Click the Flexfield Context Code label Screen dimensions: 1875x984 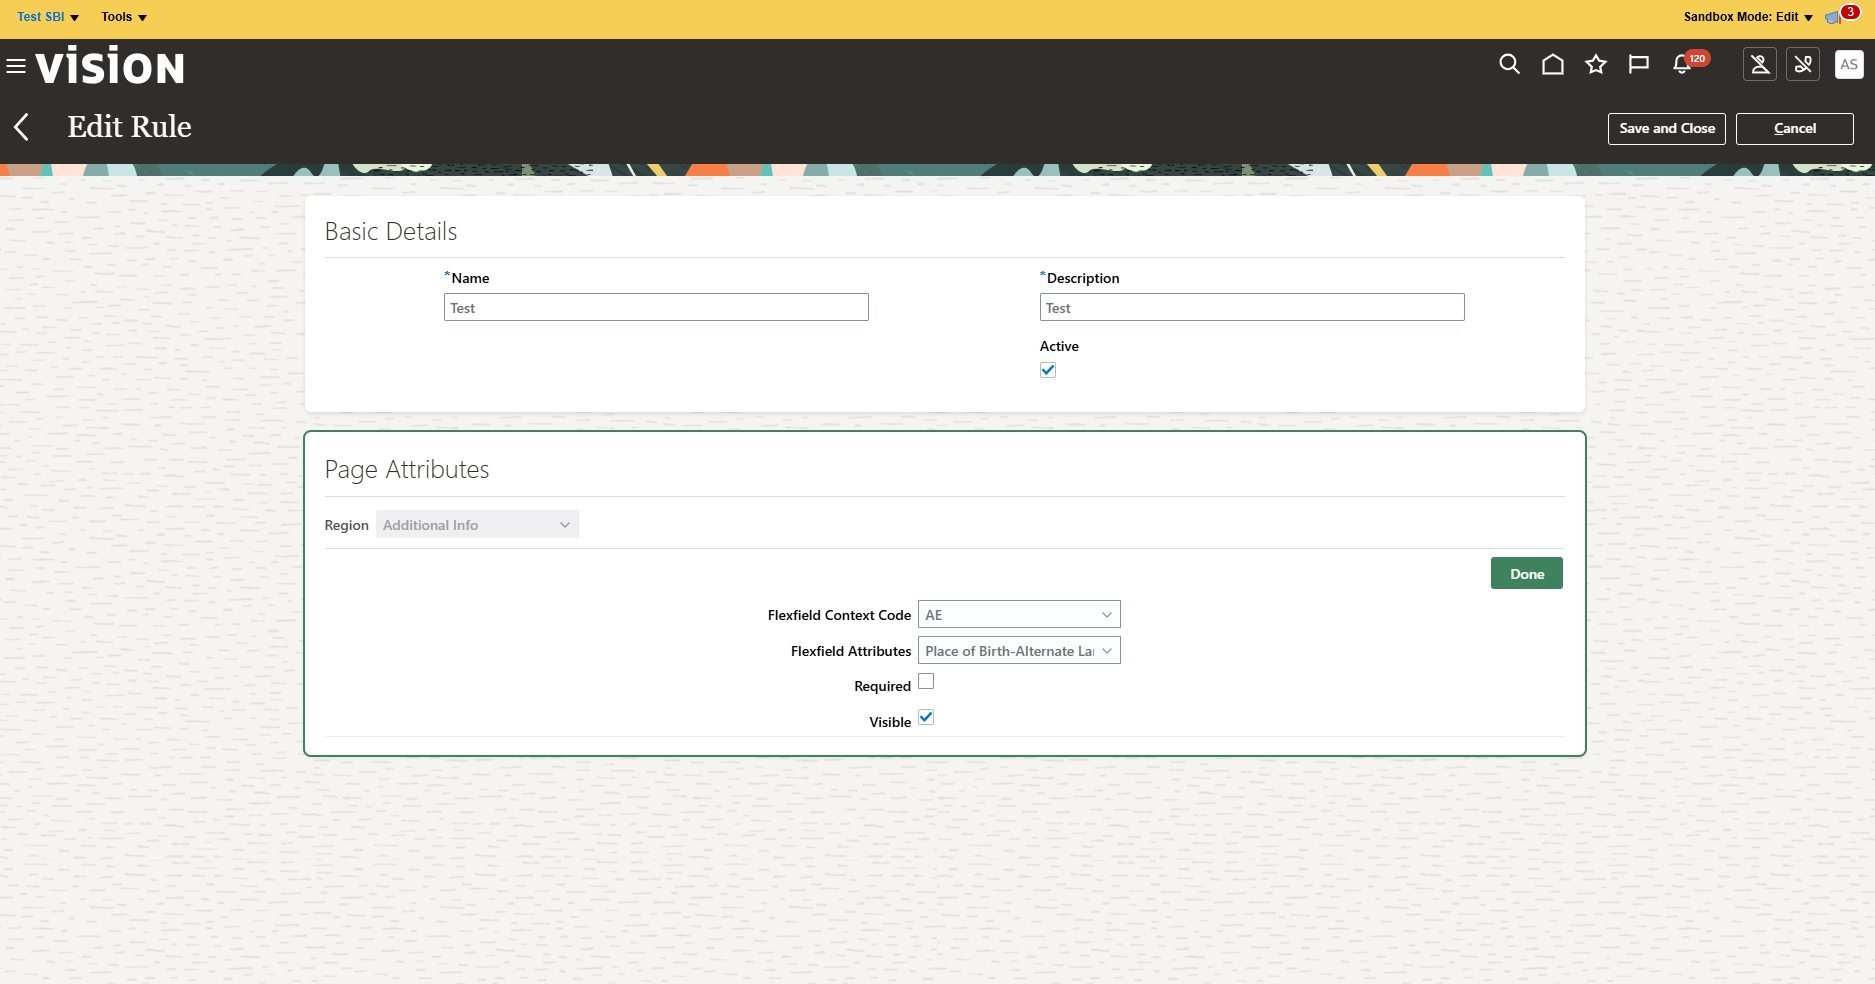click(x=839, y=615)
